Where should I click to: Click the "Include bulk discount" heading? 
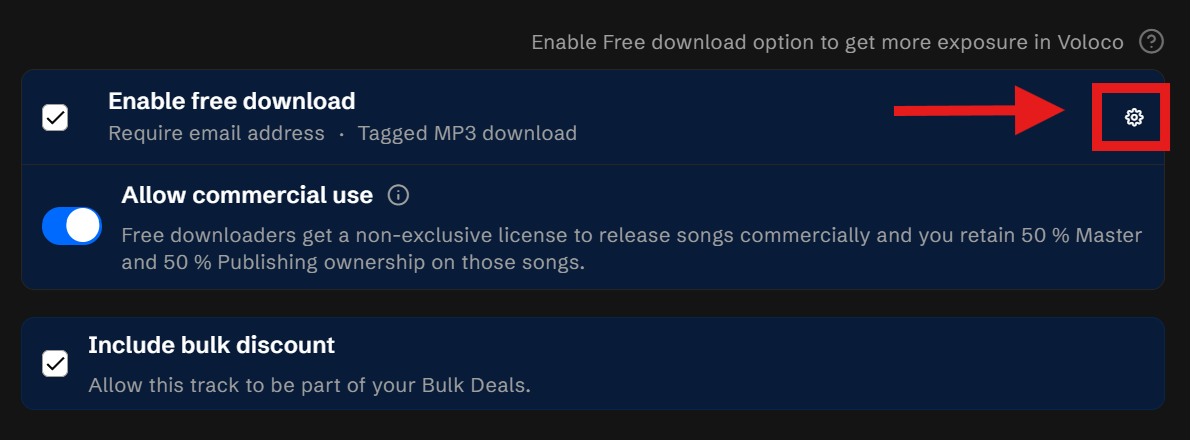[x=211, y=346]
